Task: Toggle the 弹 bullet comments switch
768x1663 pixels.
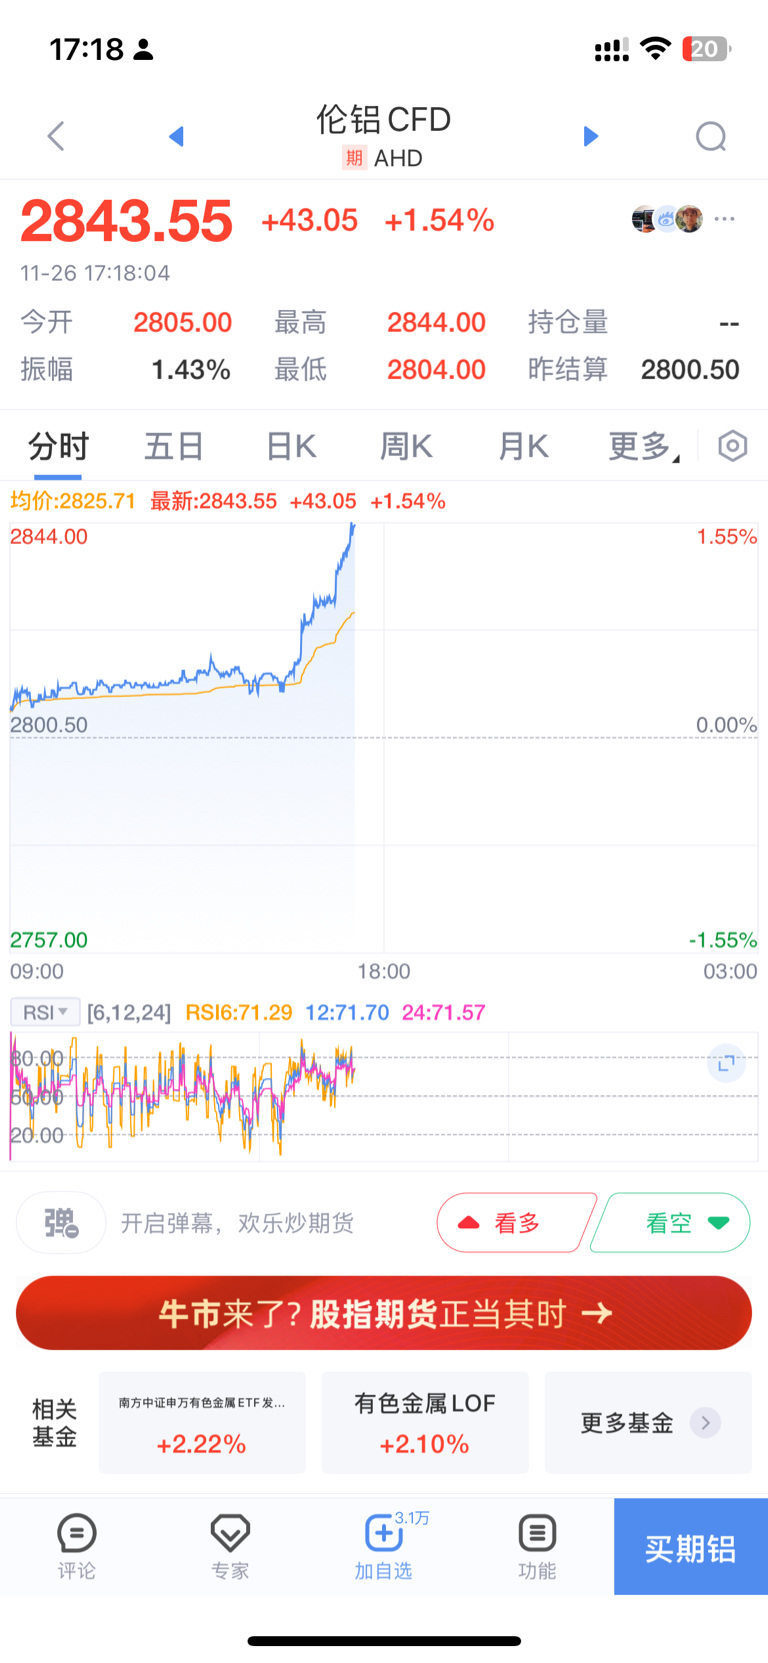Action: coord(62,1222)
